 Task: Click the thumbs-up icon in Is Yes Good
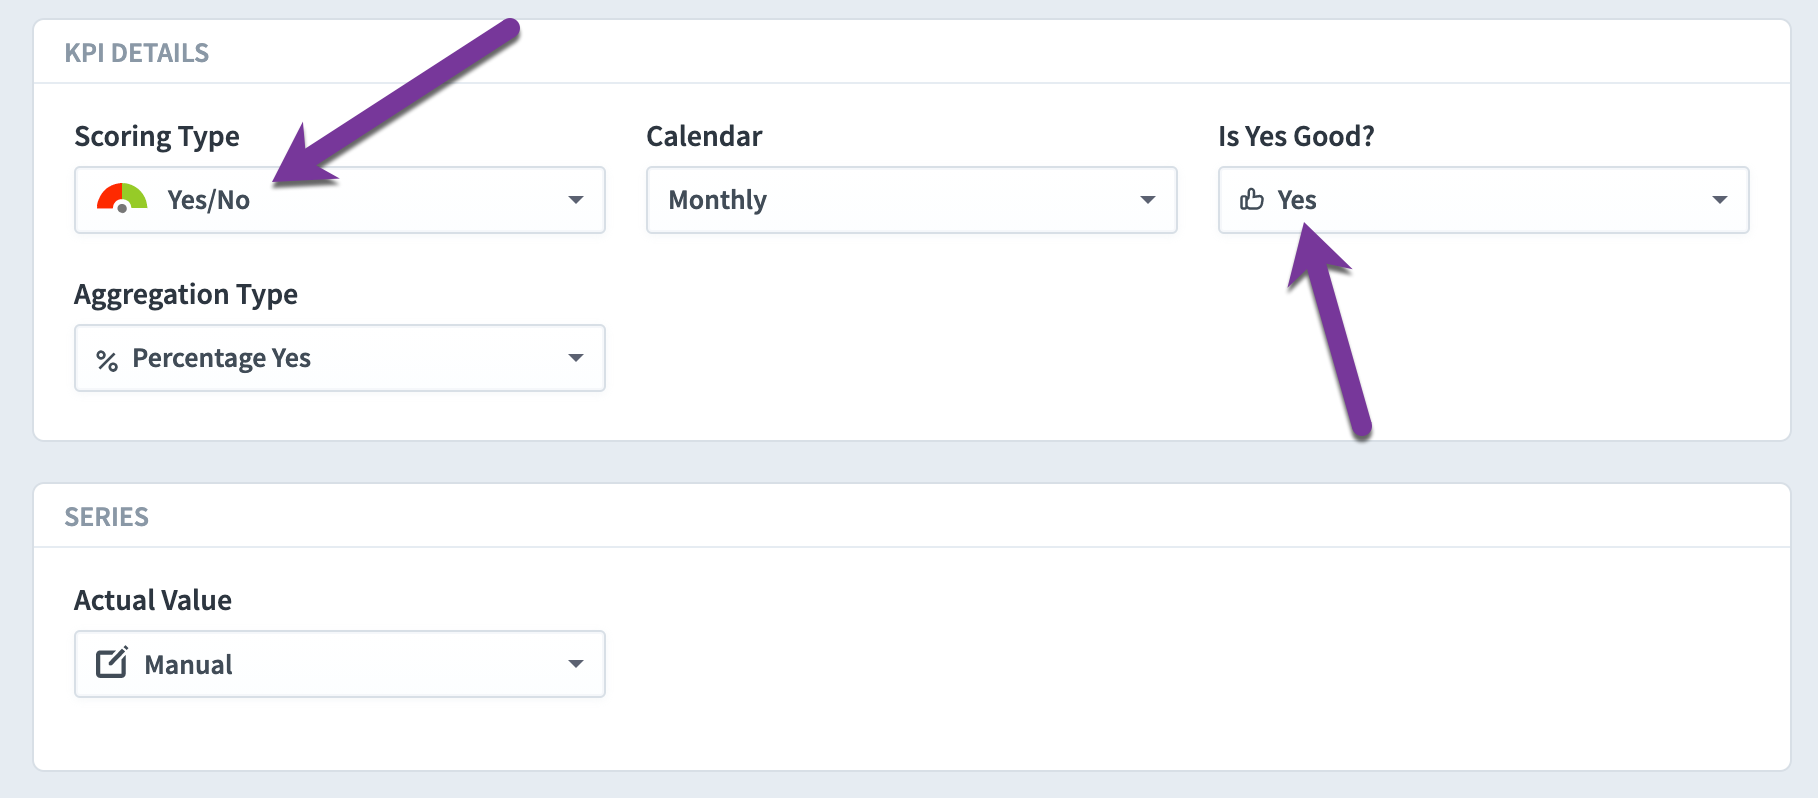(1252, 199)
